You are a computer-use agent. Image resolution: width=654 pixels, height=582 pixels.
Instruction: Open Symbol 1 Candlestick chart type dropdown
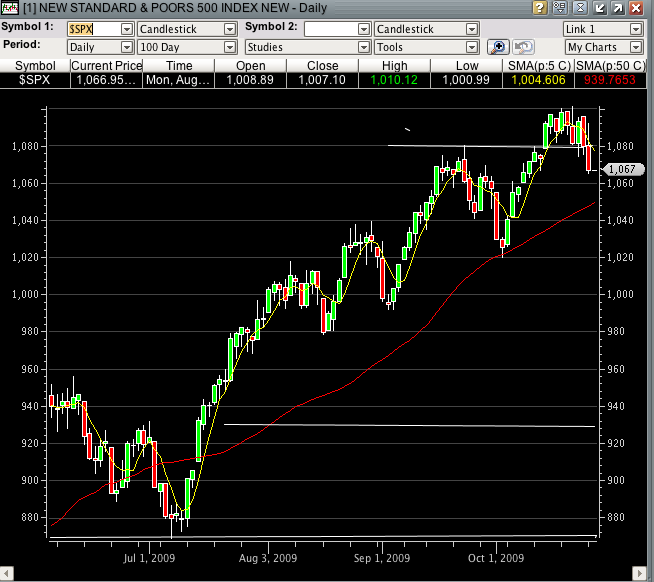(x=186, y=29)
